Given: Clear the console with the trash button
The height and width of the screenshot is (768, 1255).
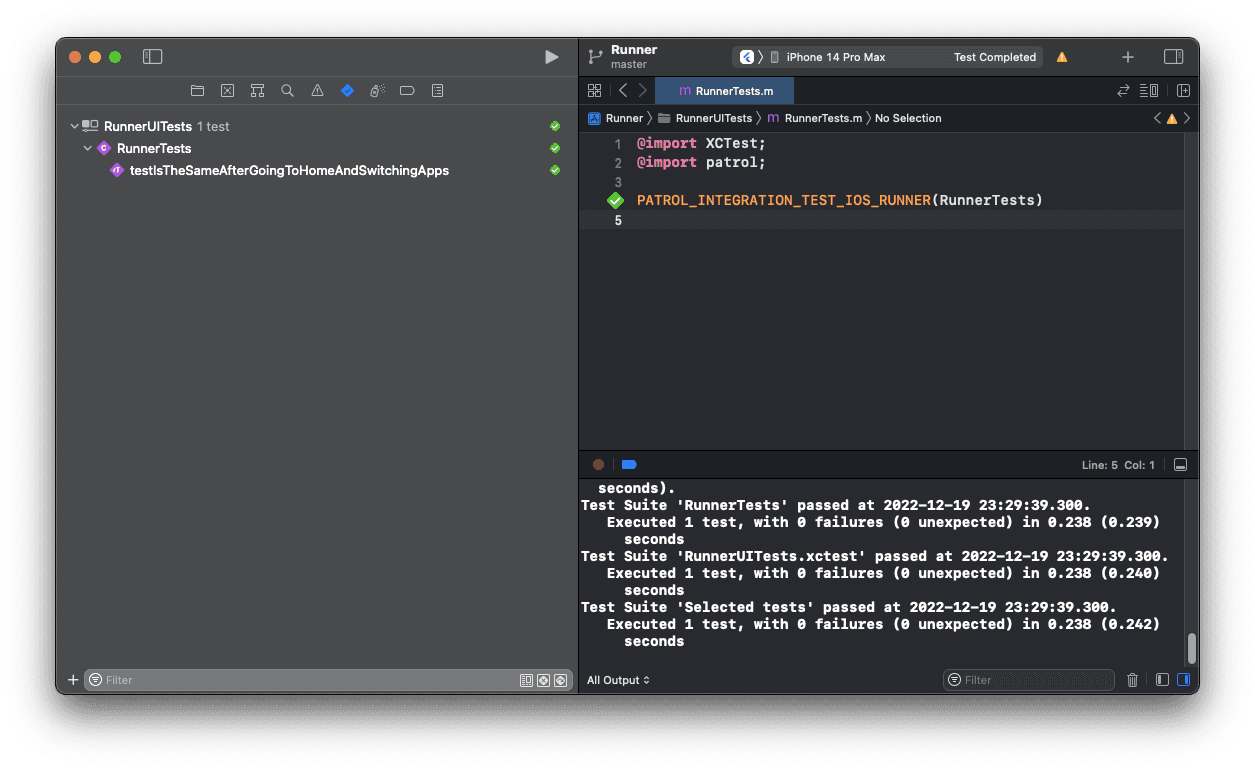Looking at the screenshot, I should (x=1132, y=680).
